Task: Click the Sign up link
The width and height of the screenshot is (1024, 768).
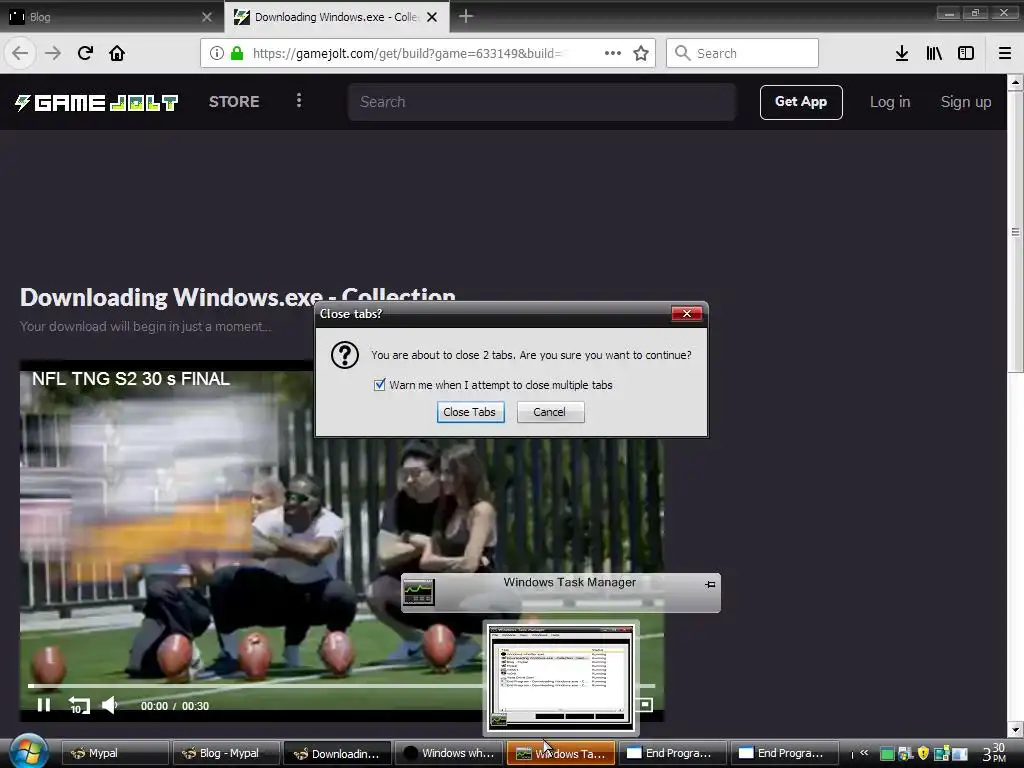Action: tap(965, 102)
